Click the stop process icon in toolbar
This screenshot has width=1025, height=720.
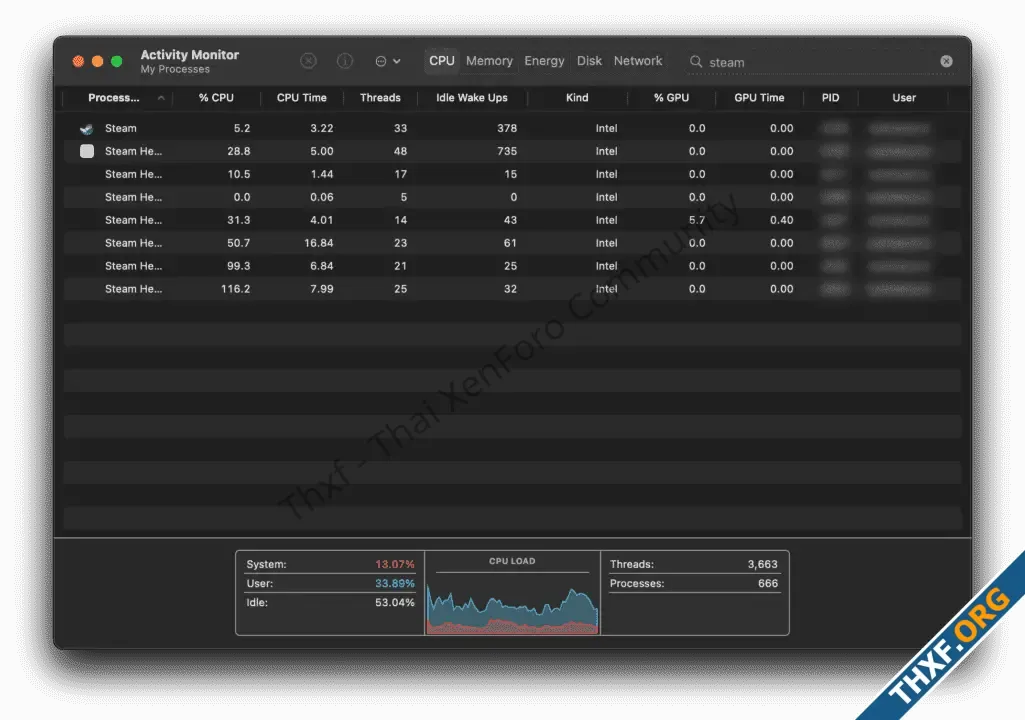pyautogui.click(x=309, y=61)
